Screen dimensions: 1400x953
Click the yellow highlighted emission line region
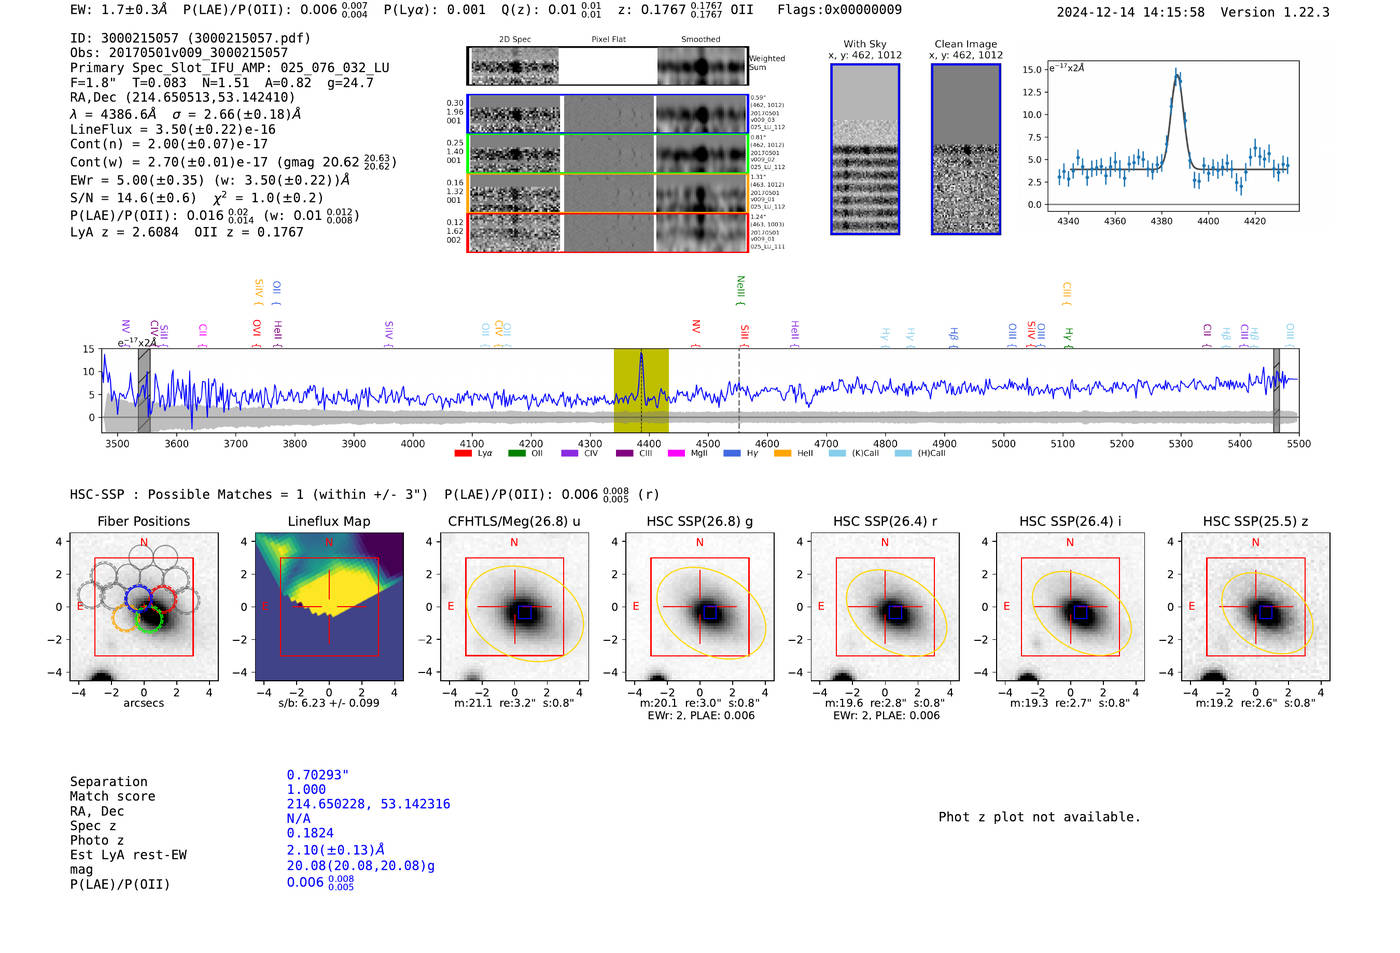pos(641,390)
